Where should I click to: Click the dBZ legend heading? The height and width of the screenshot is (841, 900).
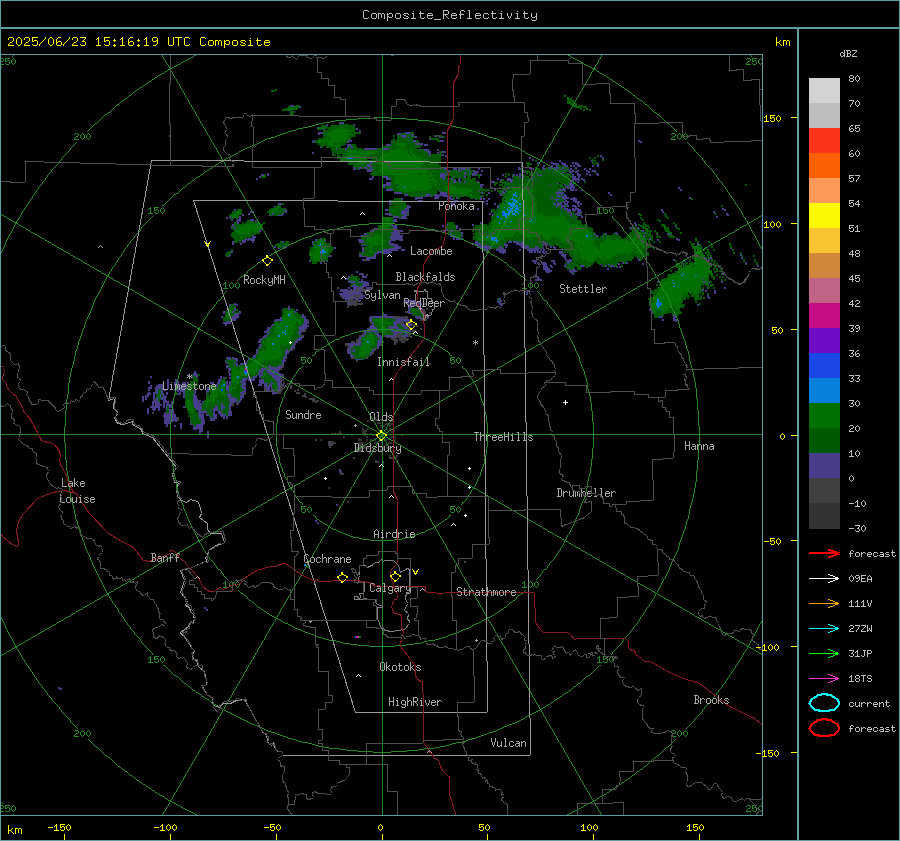tap(848, 53)
